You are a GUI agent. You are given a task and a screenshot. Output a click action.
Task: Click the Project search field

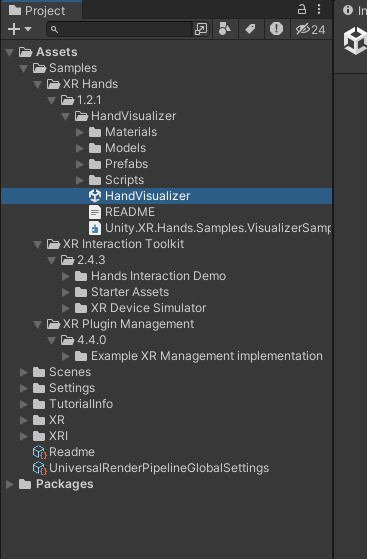coord(119,29)
